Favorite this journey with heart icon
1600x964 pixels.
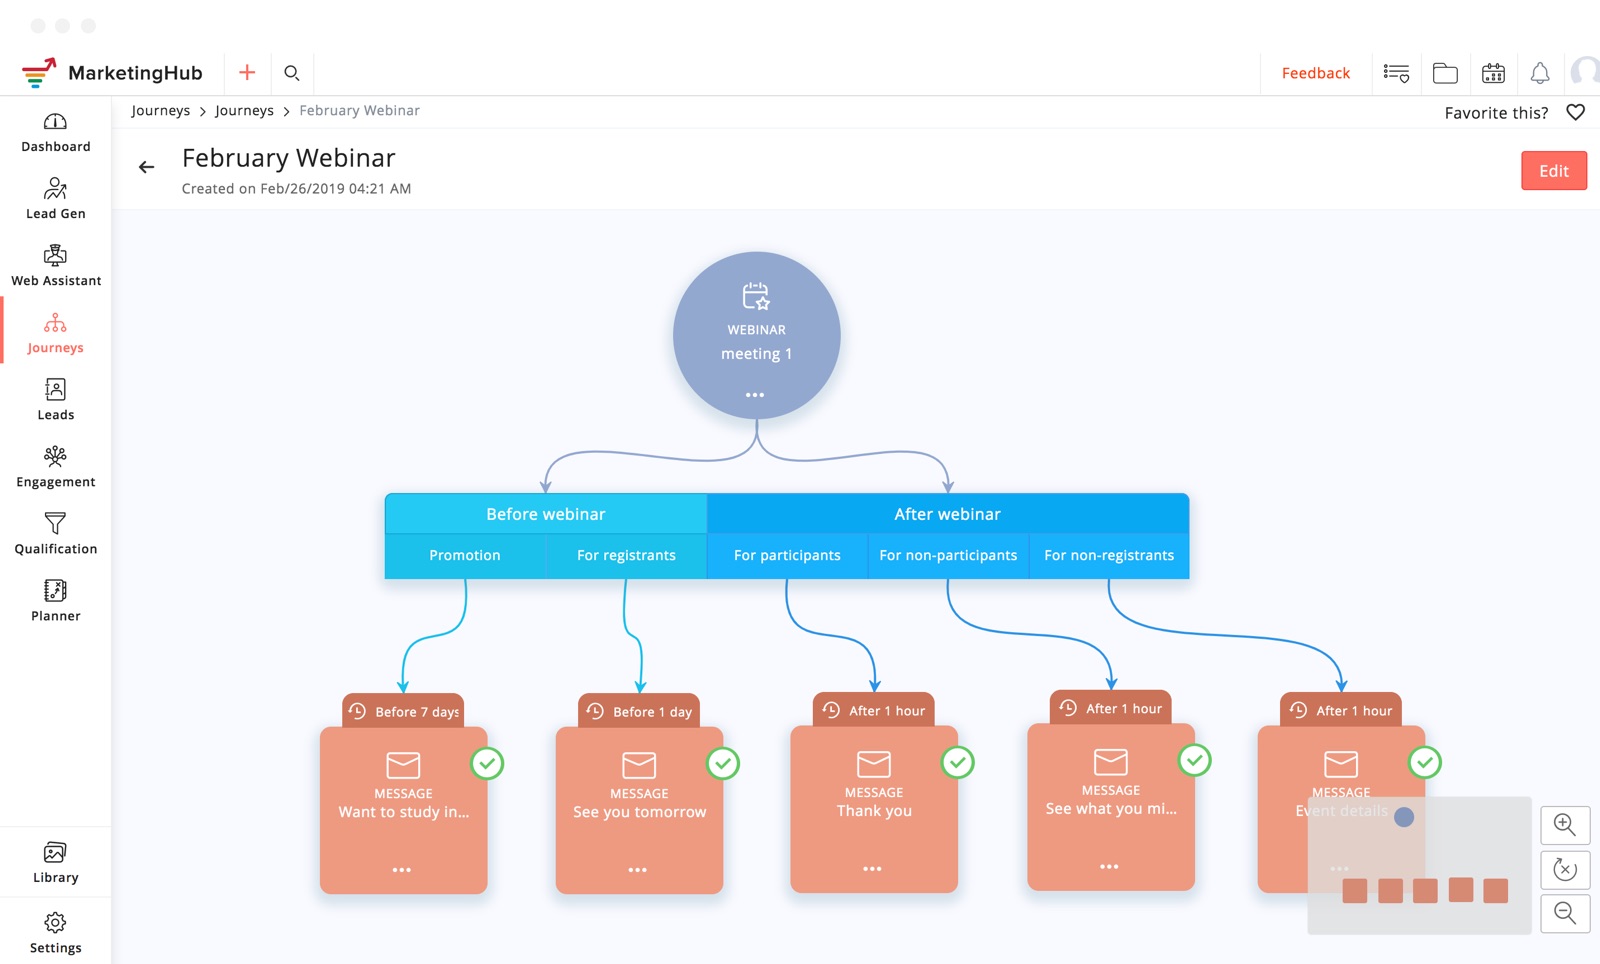(x=1575, y=112)
